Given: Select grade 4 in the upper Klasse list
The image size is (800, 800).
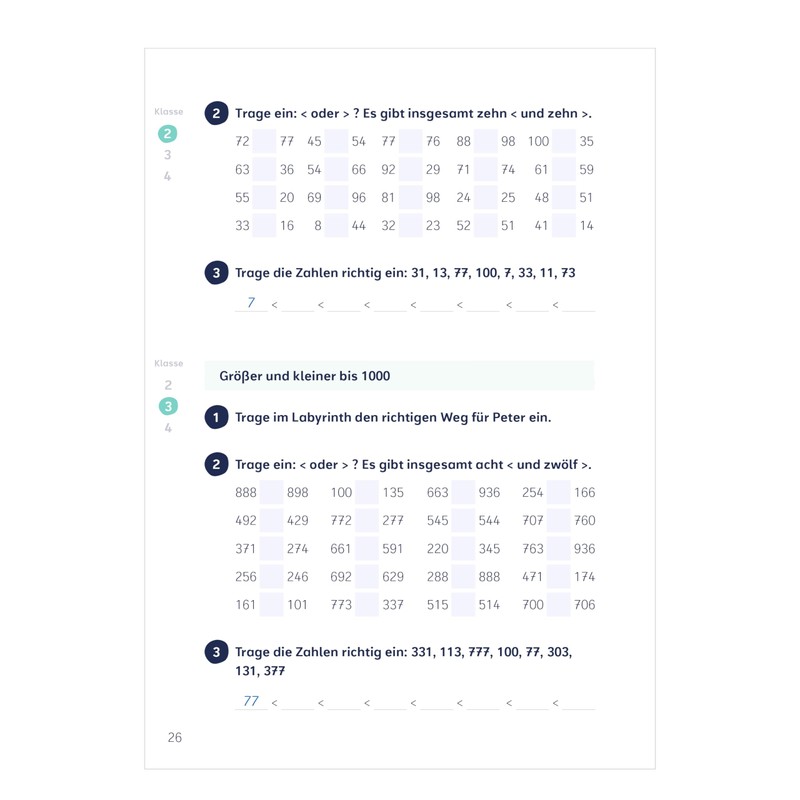Looking at the screenshot, I should 168,177.
